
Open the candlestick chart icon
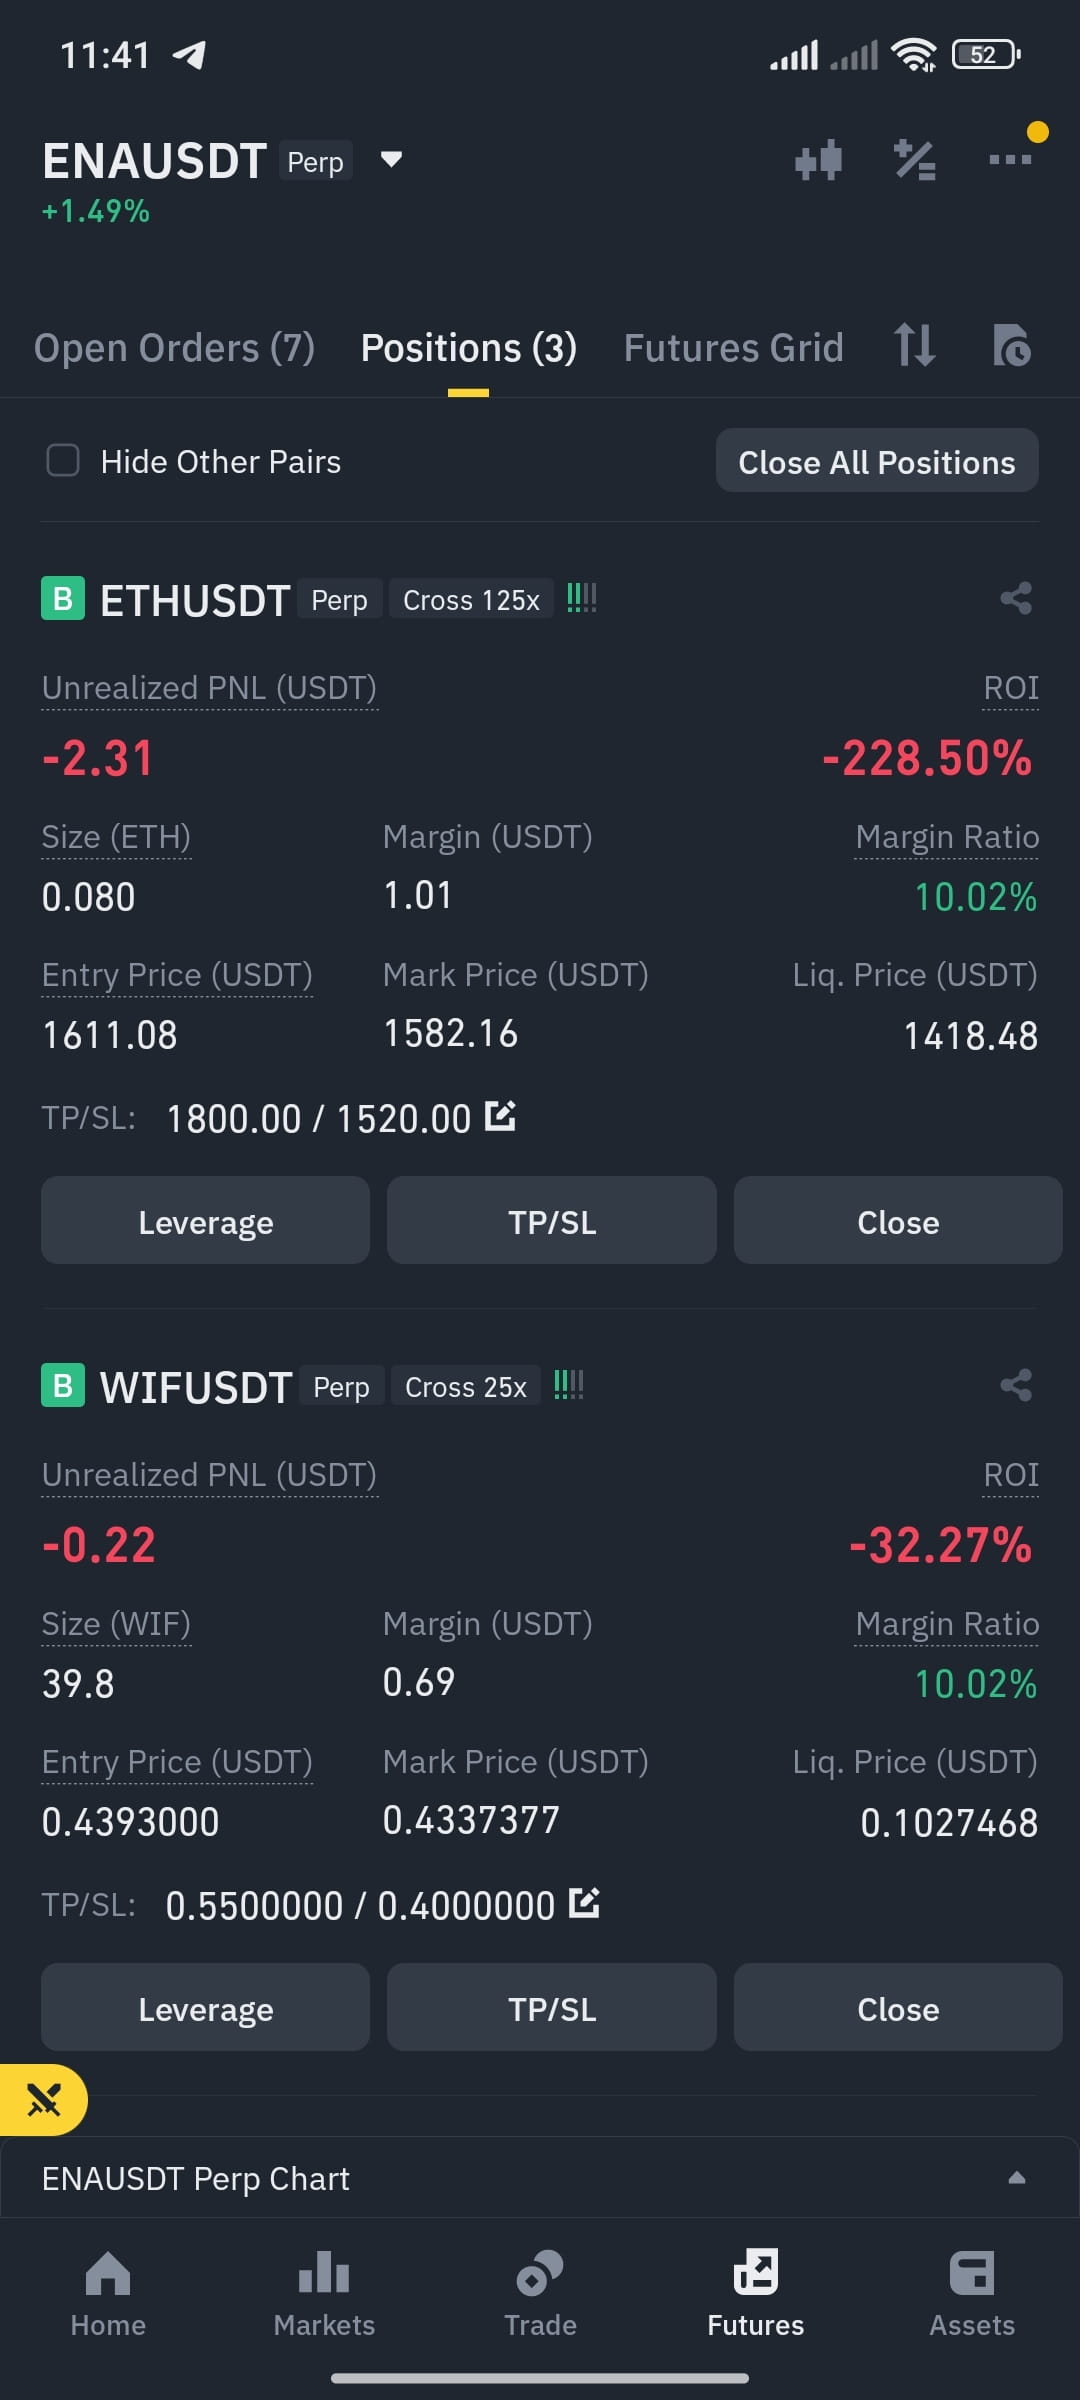[818, 160]
